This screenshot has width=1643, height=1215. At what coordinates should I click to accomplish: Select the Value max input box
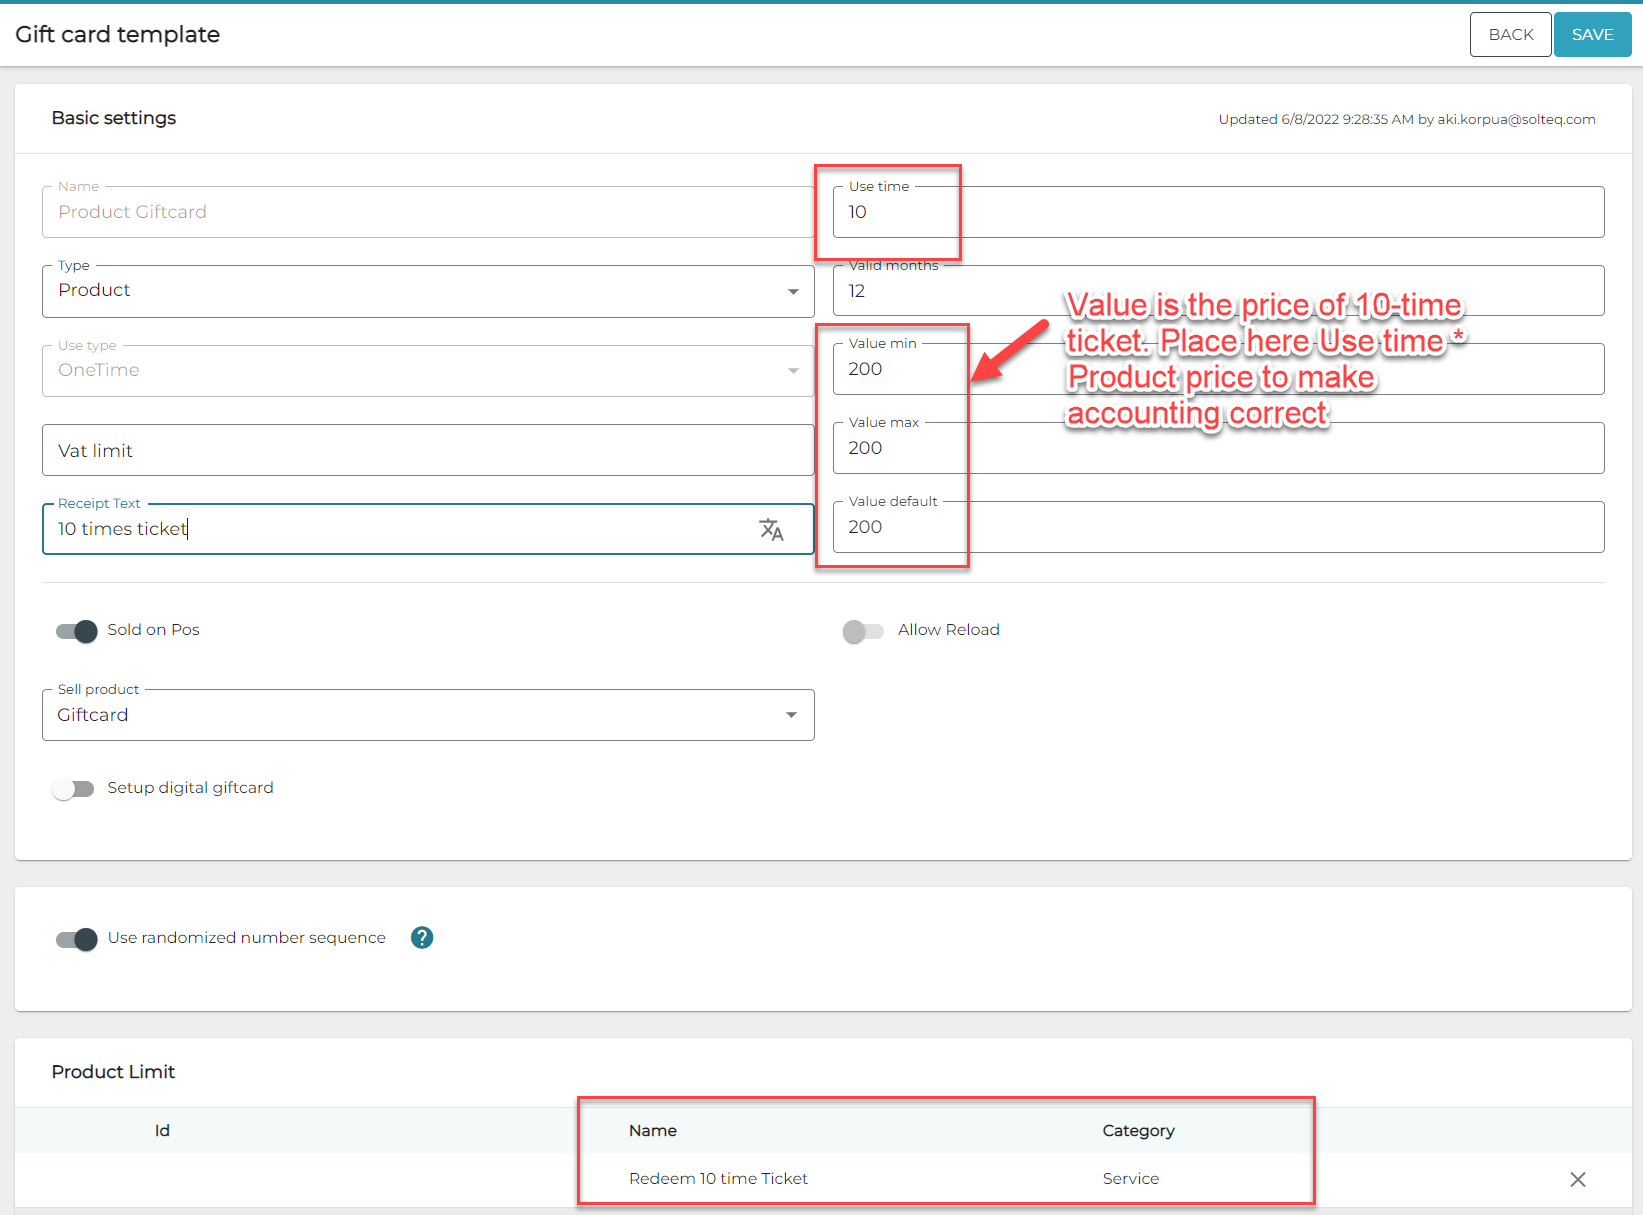1218,449
